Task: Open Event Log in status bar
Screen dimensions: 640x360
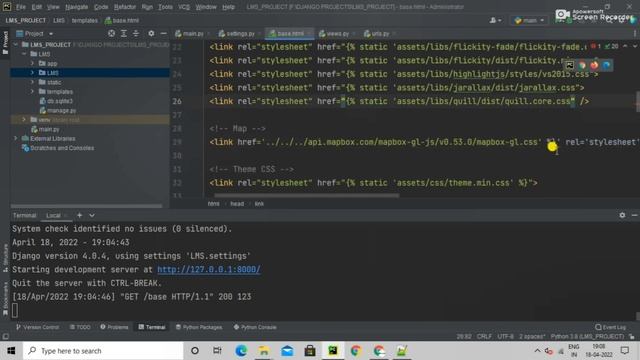Action: 610,327
